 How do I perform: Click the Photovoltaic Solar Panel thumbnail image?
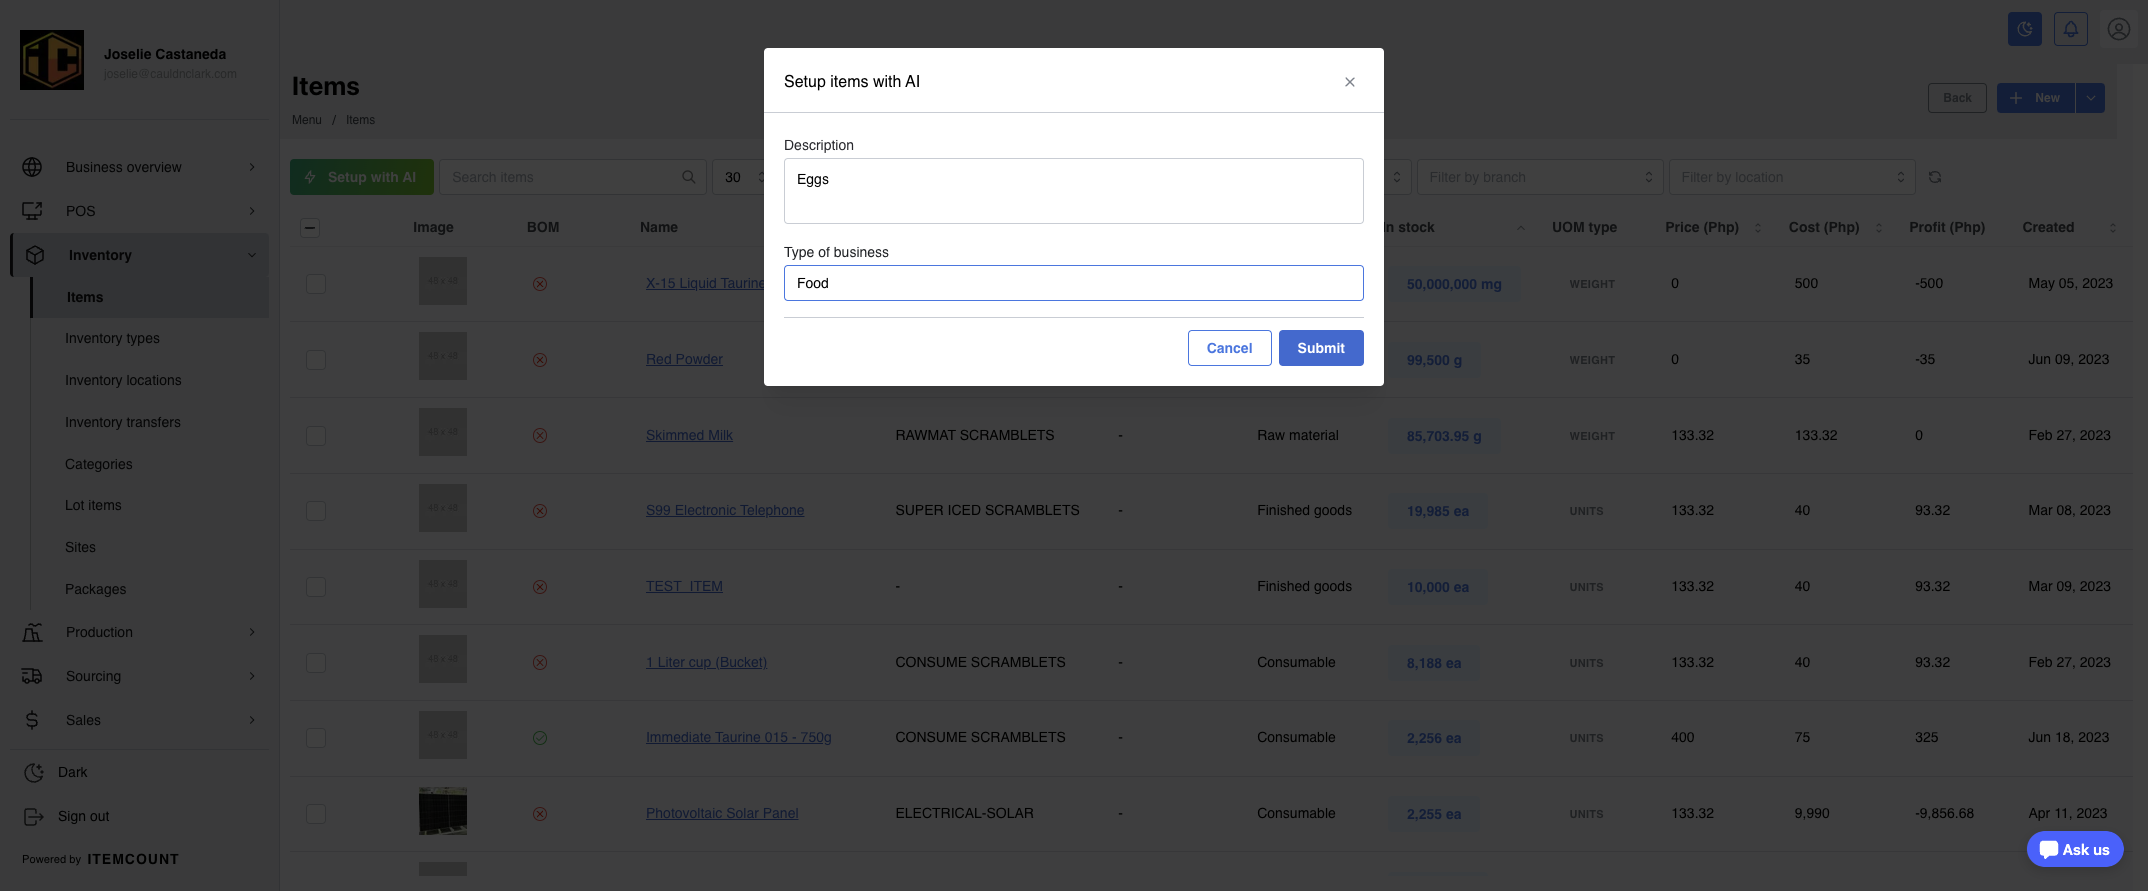point(443,811)
